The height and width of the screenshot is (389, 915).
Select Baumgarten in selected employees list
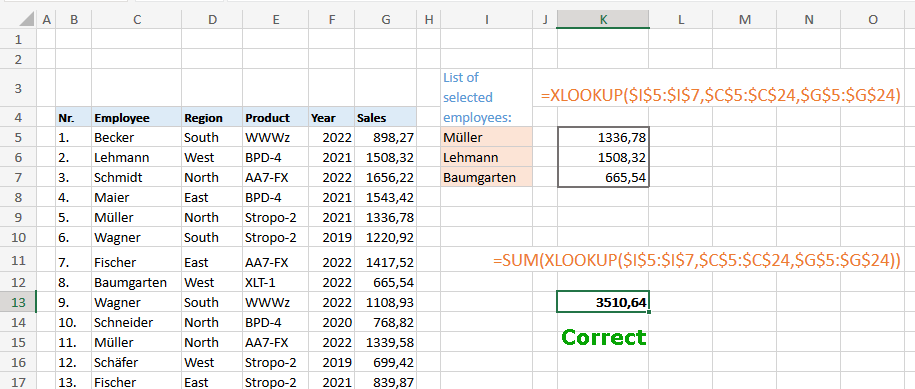pyautogui.click(x=486, y=177)
